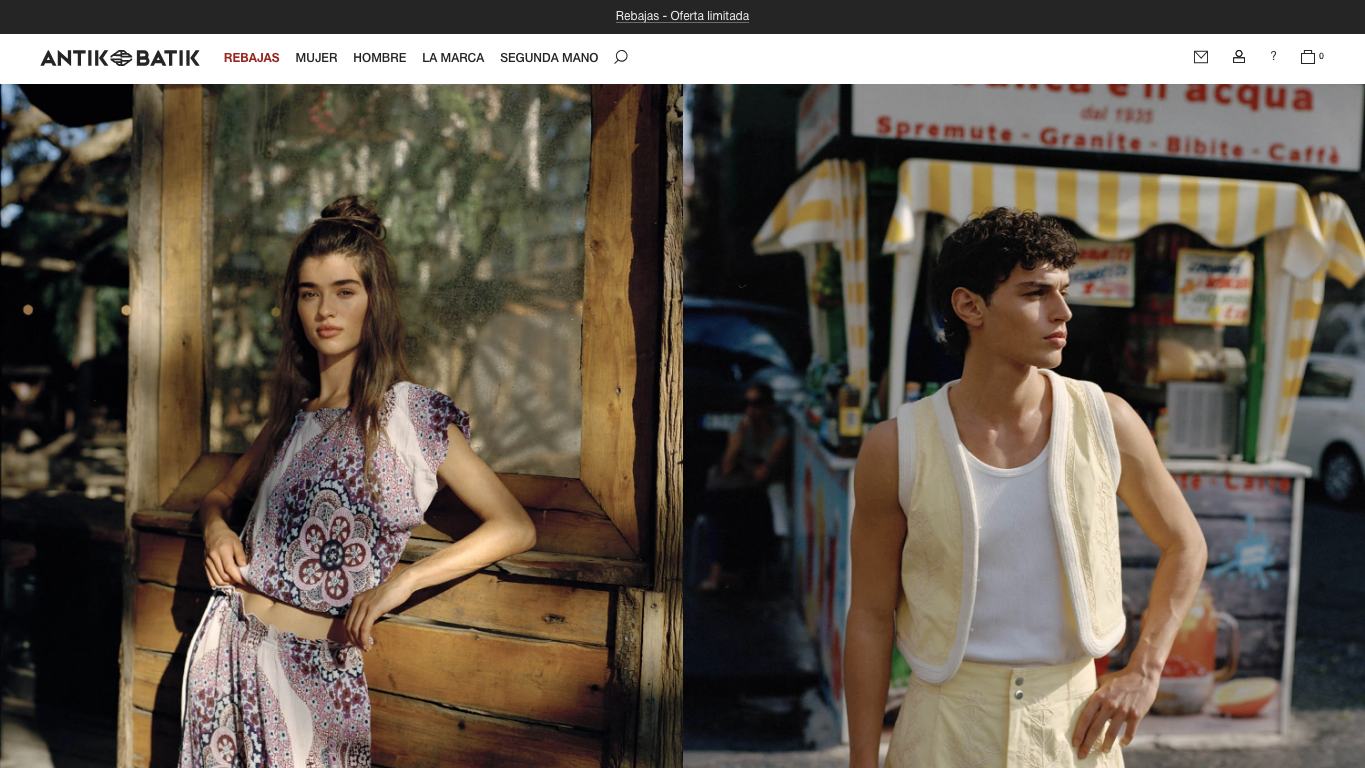Select MUJER in the navigation

[316, 58]
